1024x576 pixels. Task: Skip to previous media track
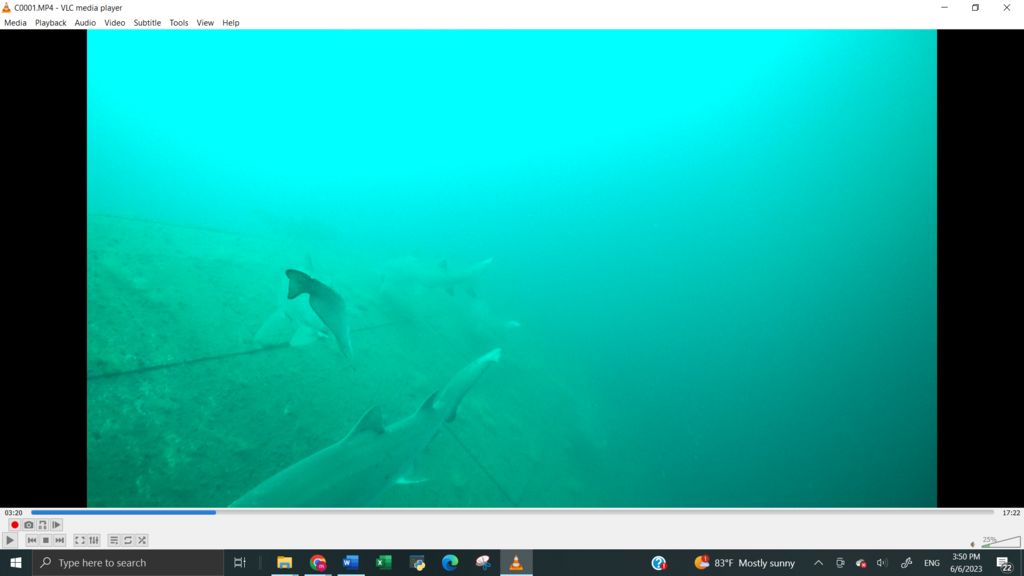point(32,540)
